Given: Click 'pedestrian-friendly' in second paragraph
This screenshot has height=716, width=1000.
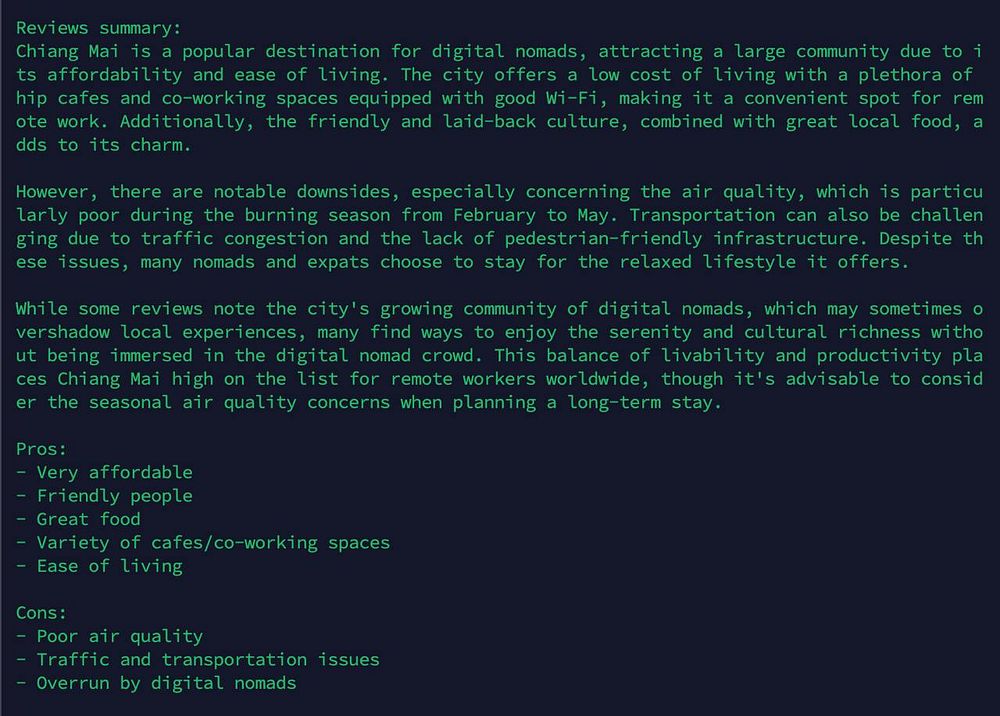Looking at the screenshot, I should click(603, 238).
